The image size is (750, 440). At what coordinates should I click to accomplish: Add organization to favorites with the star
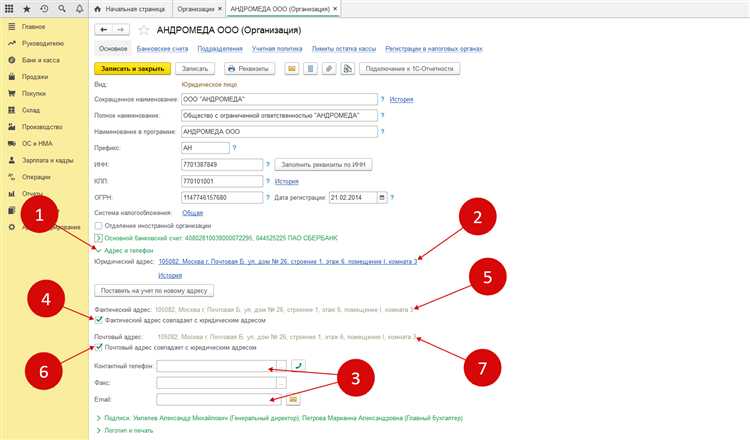pyautogui.click(x=143, y=30)
